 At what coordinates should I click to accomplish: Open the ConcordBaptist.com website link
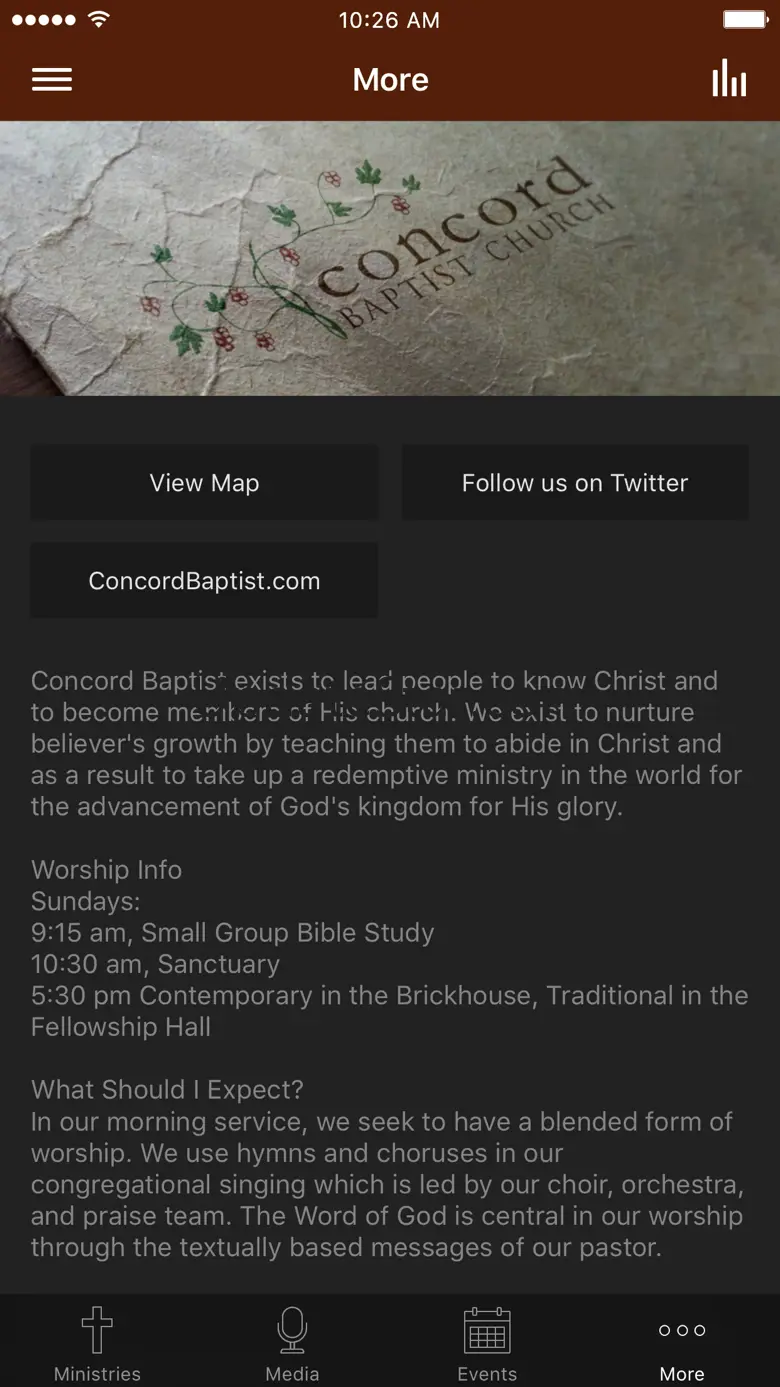pos(204,581)
